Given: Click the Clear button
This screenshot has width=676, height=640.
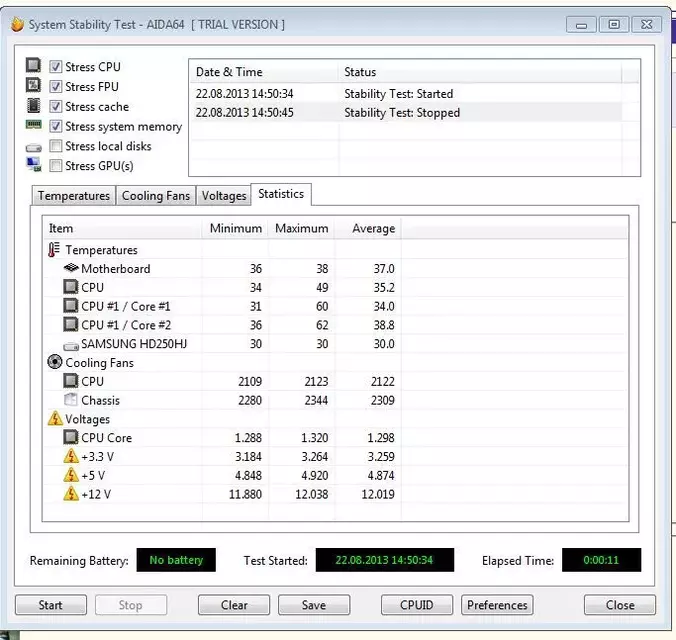Looking at the screenshot, I should coord(234,605).
